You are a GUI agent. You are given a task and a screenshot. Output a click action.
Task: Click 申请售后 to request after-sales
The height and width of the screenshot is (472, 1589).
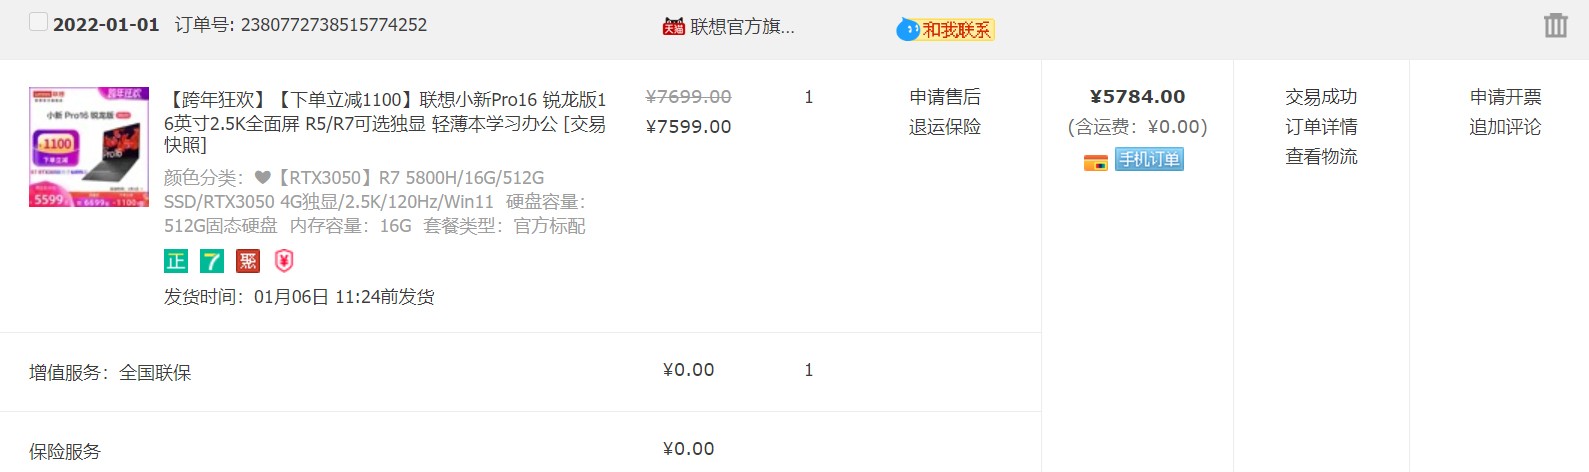point(945,97)
